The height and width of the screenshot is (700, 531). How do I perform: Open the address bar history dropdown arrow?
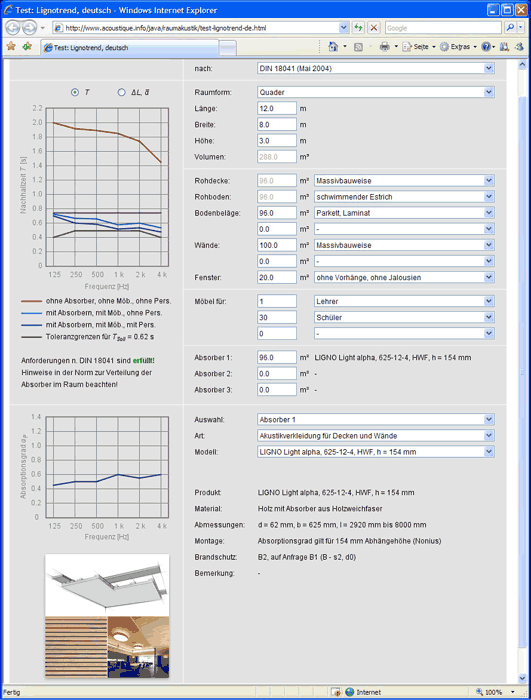pos(343,28)
